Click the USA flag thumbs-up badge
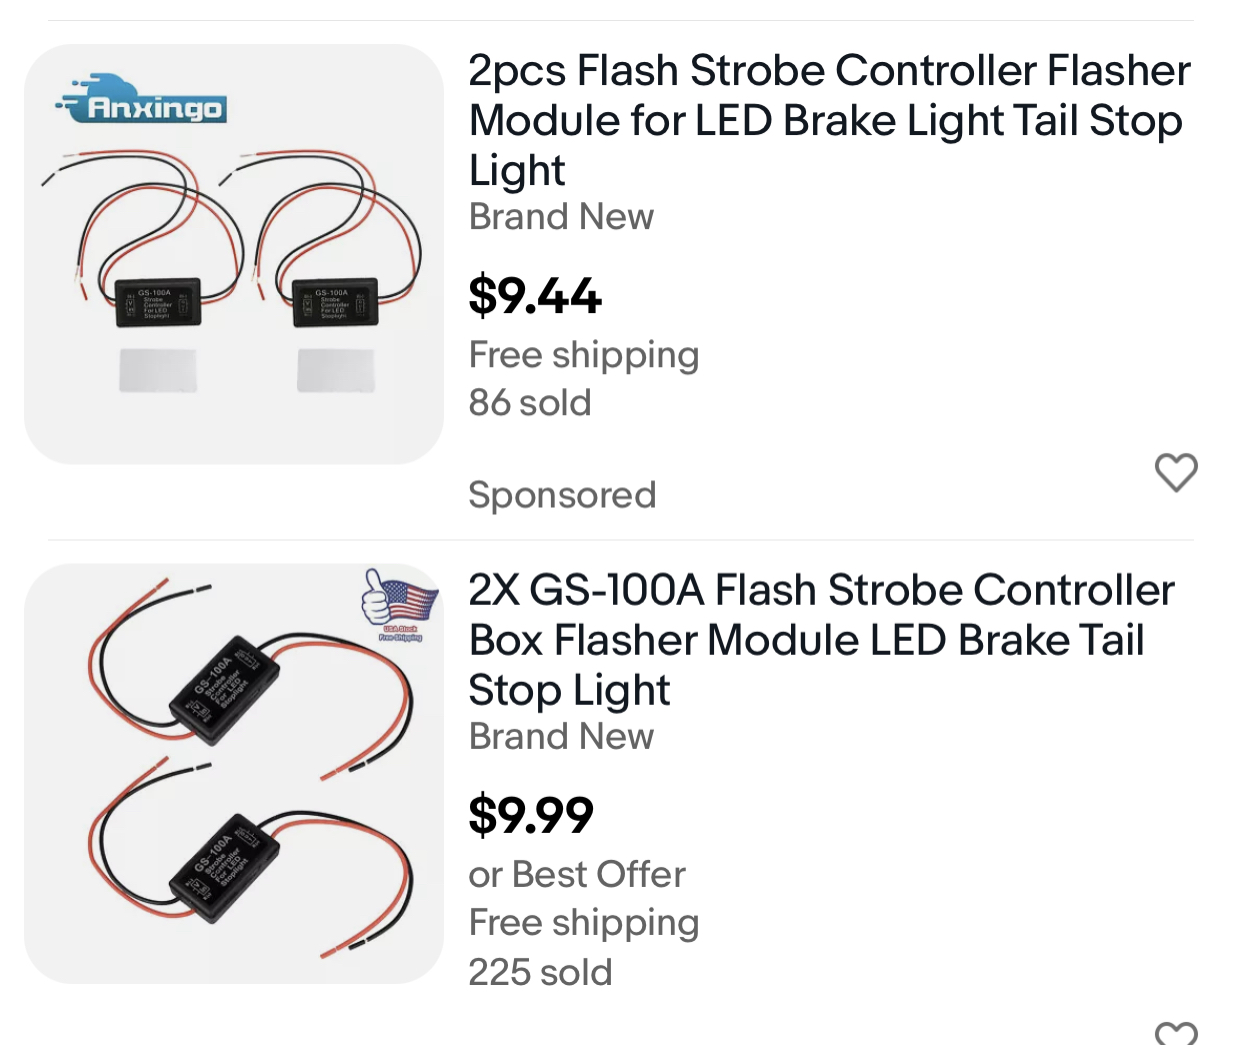The width and height of the screenshot is (1242, 1045). tap(399, 603)
